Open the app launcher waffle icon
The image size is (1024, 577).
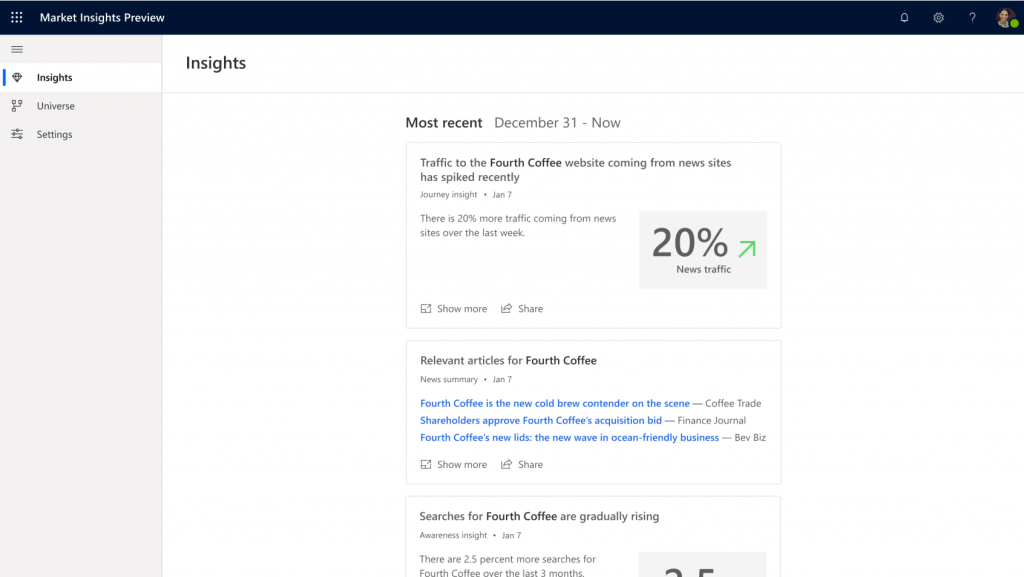(17, 17)
